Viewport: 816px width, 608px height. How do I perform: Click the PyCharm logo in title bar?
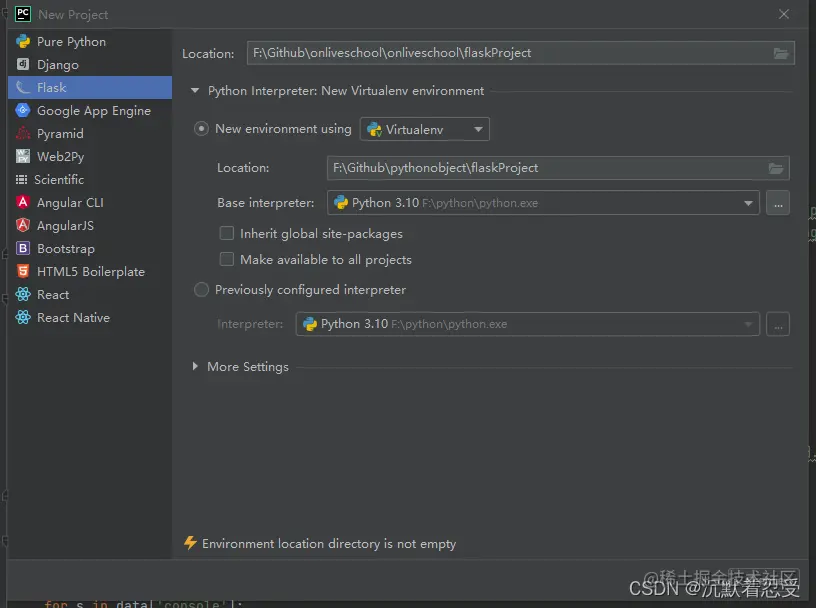click(x=23, y=14)
